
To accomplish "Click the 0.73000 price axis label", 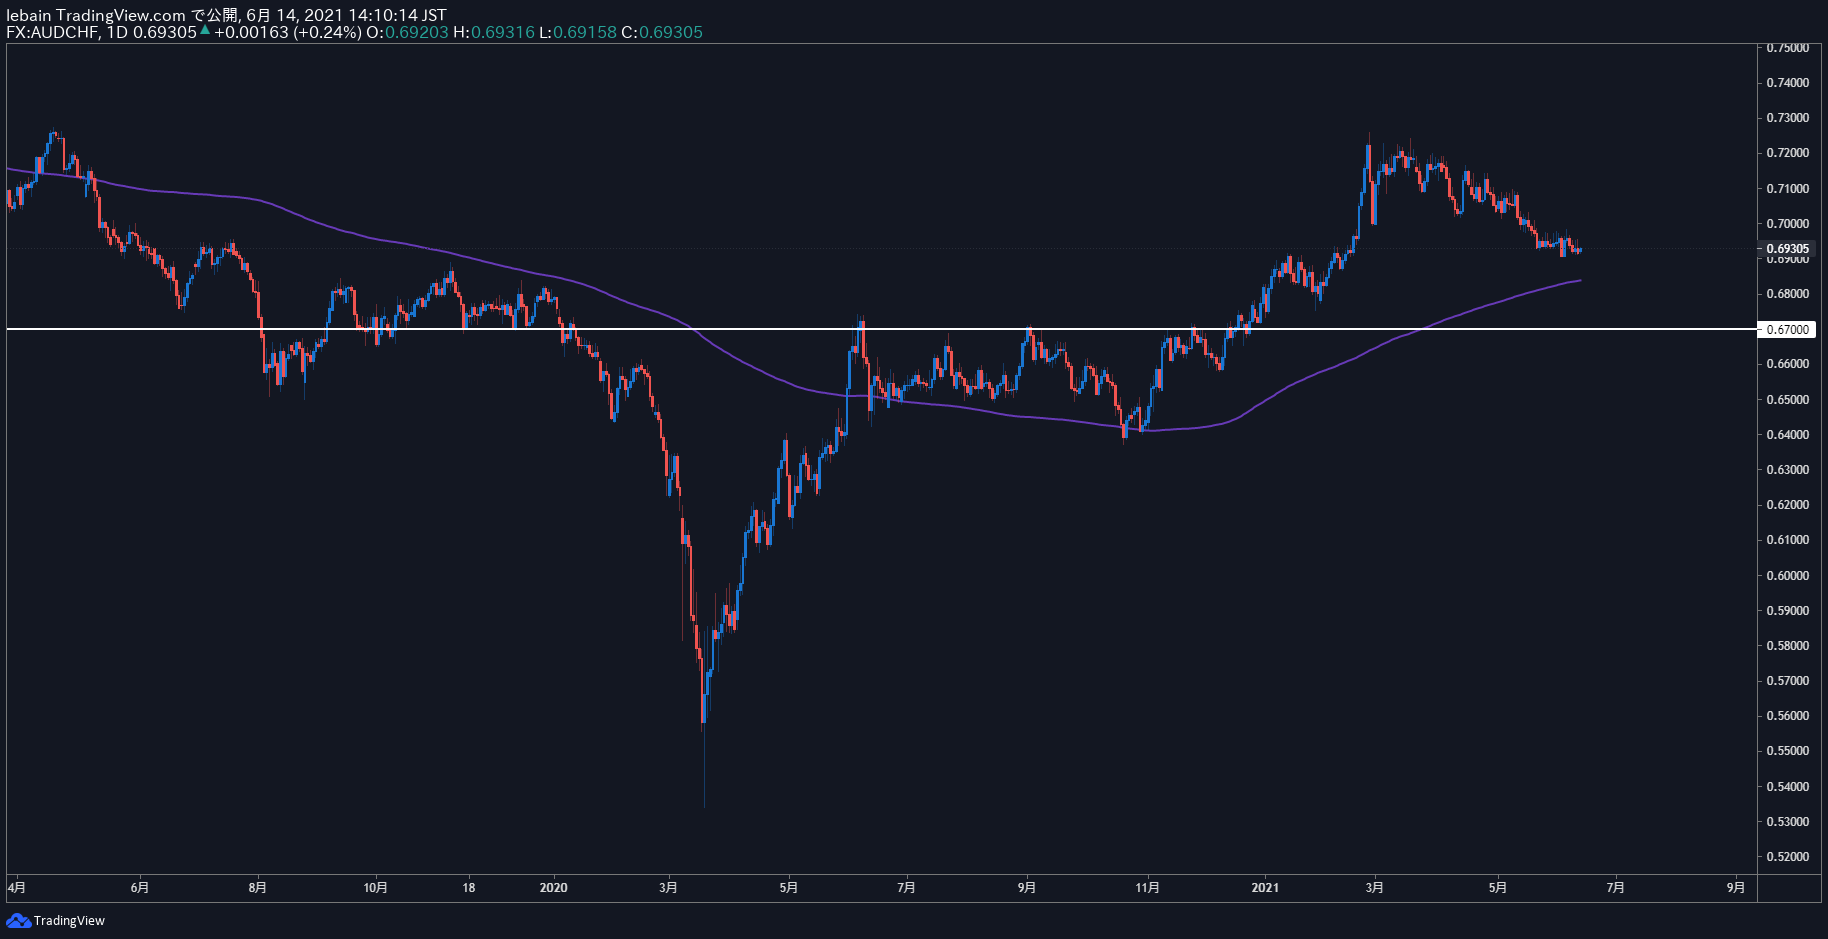I will coord(1787,118).
